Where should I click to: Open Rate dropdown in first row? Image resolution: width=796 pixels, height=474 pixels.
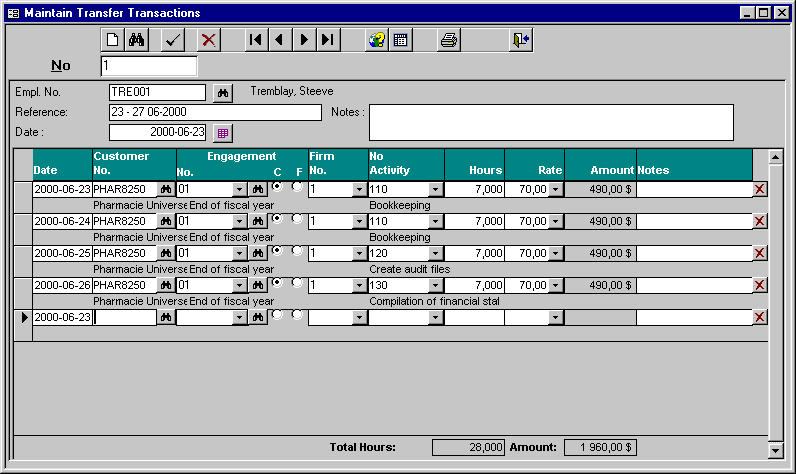click(x=555, y=189)
